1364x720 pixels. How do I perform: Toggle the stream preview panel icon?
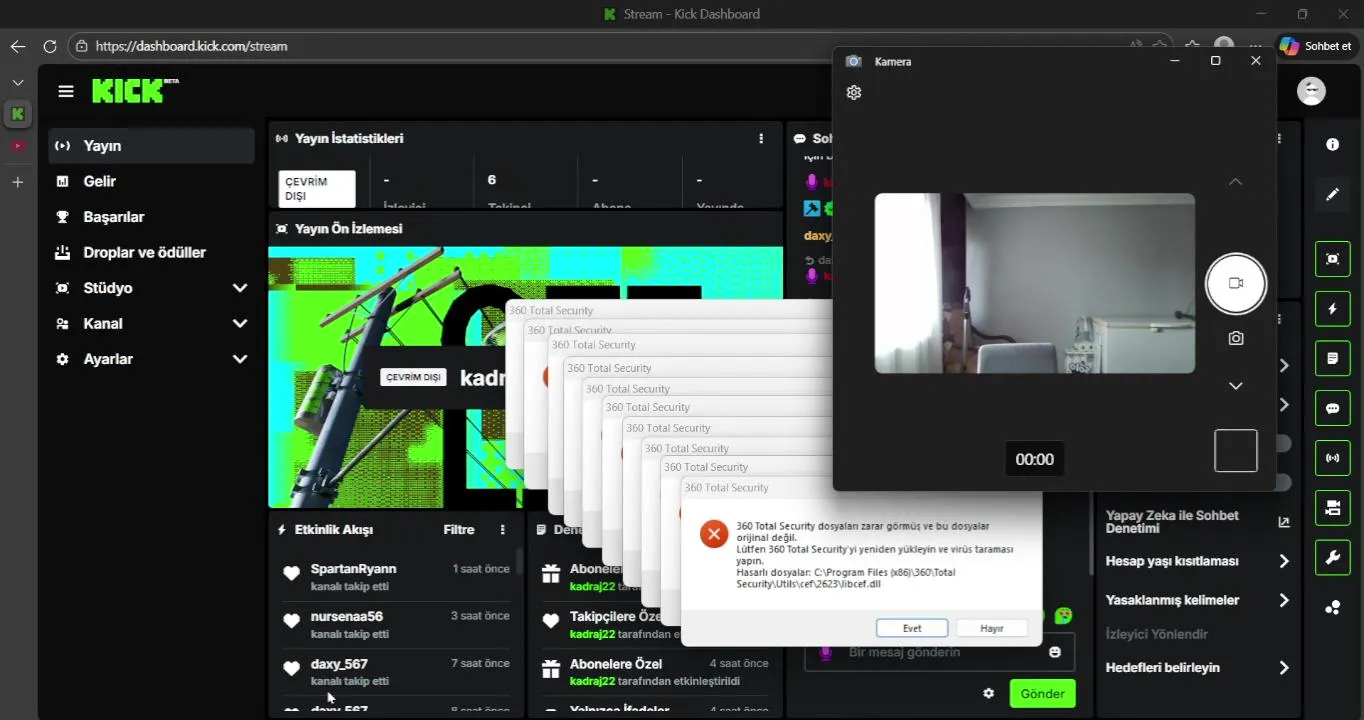(x=1332, y=259)
